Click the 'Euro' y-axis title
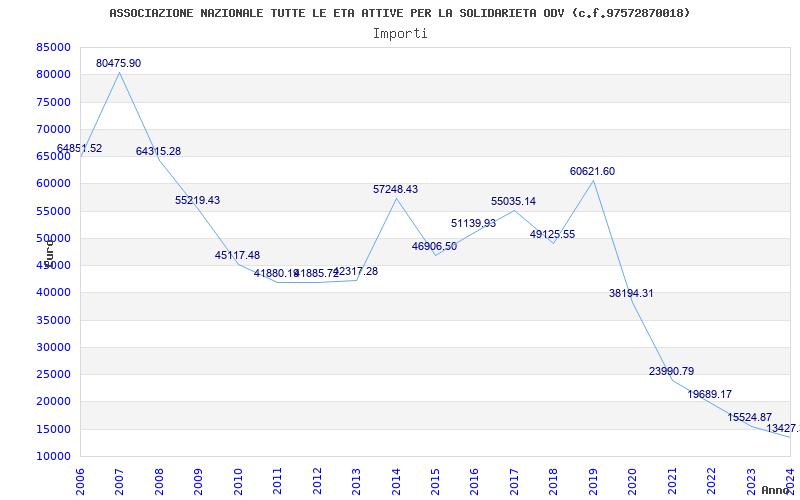 click(48, 253)
